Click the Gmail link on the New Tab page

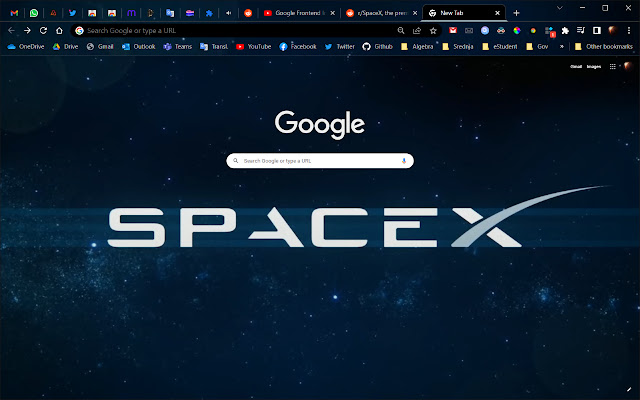(x=576, y=67)
